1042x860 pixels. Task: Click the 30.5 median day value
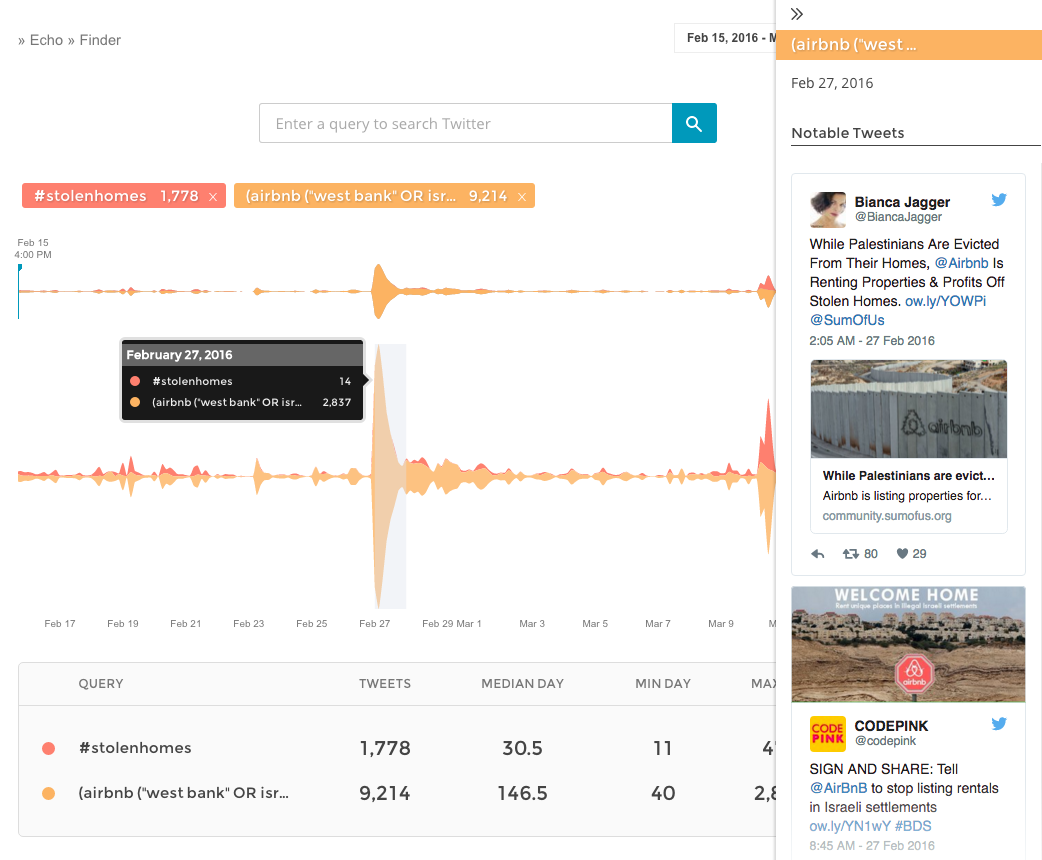(x=522, y=748)
